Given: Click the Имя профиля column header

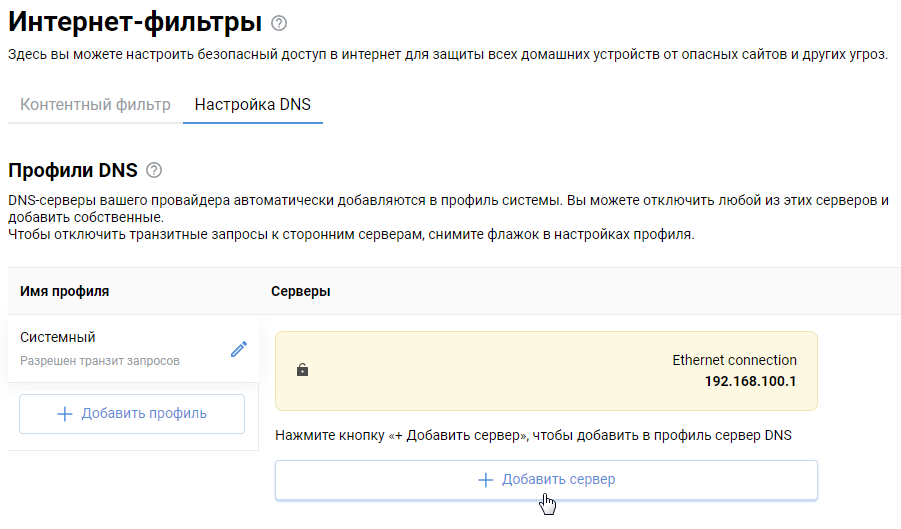Looking at the screenshot, I should (65, 291).
